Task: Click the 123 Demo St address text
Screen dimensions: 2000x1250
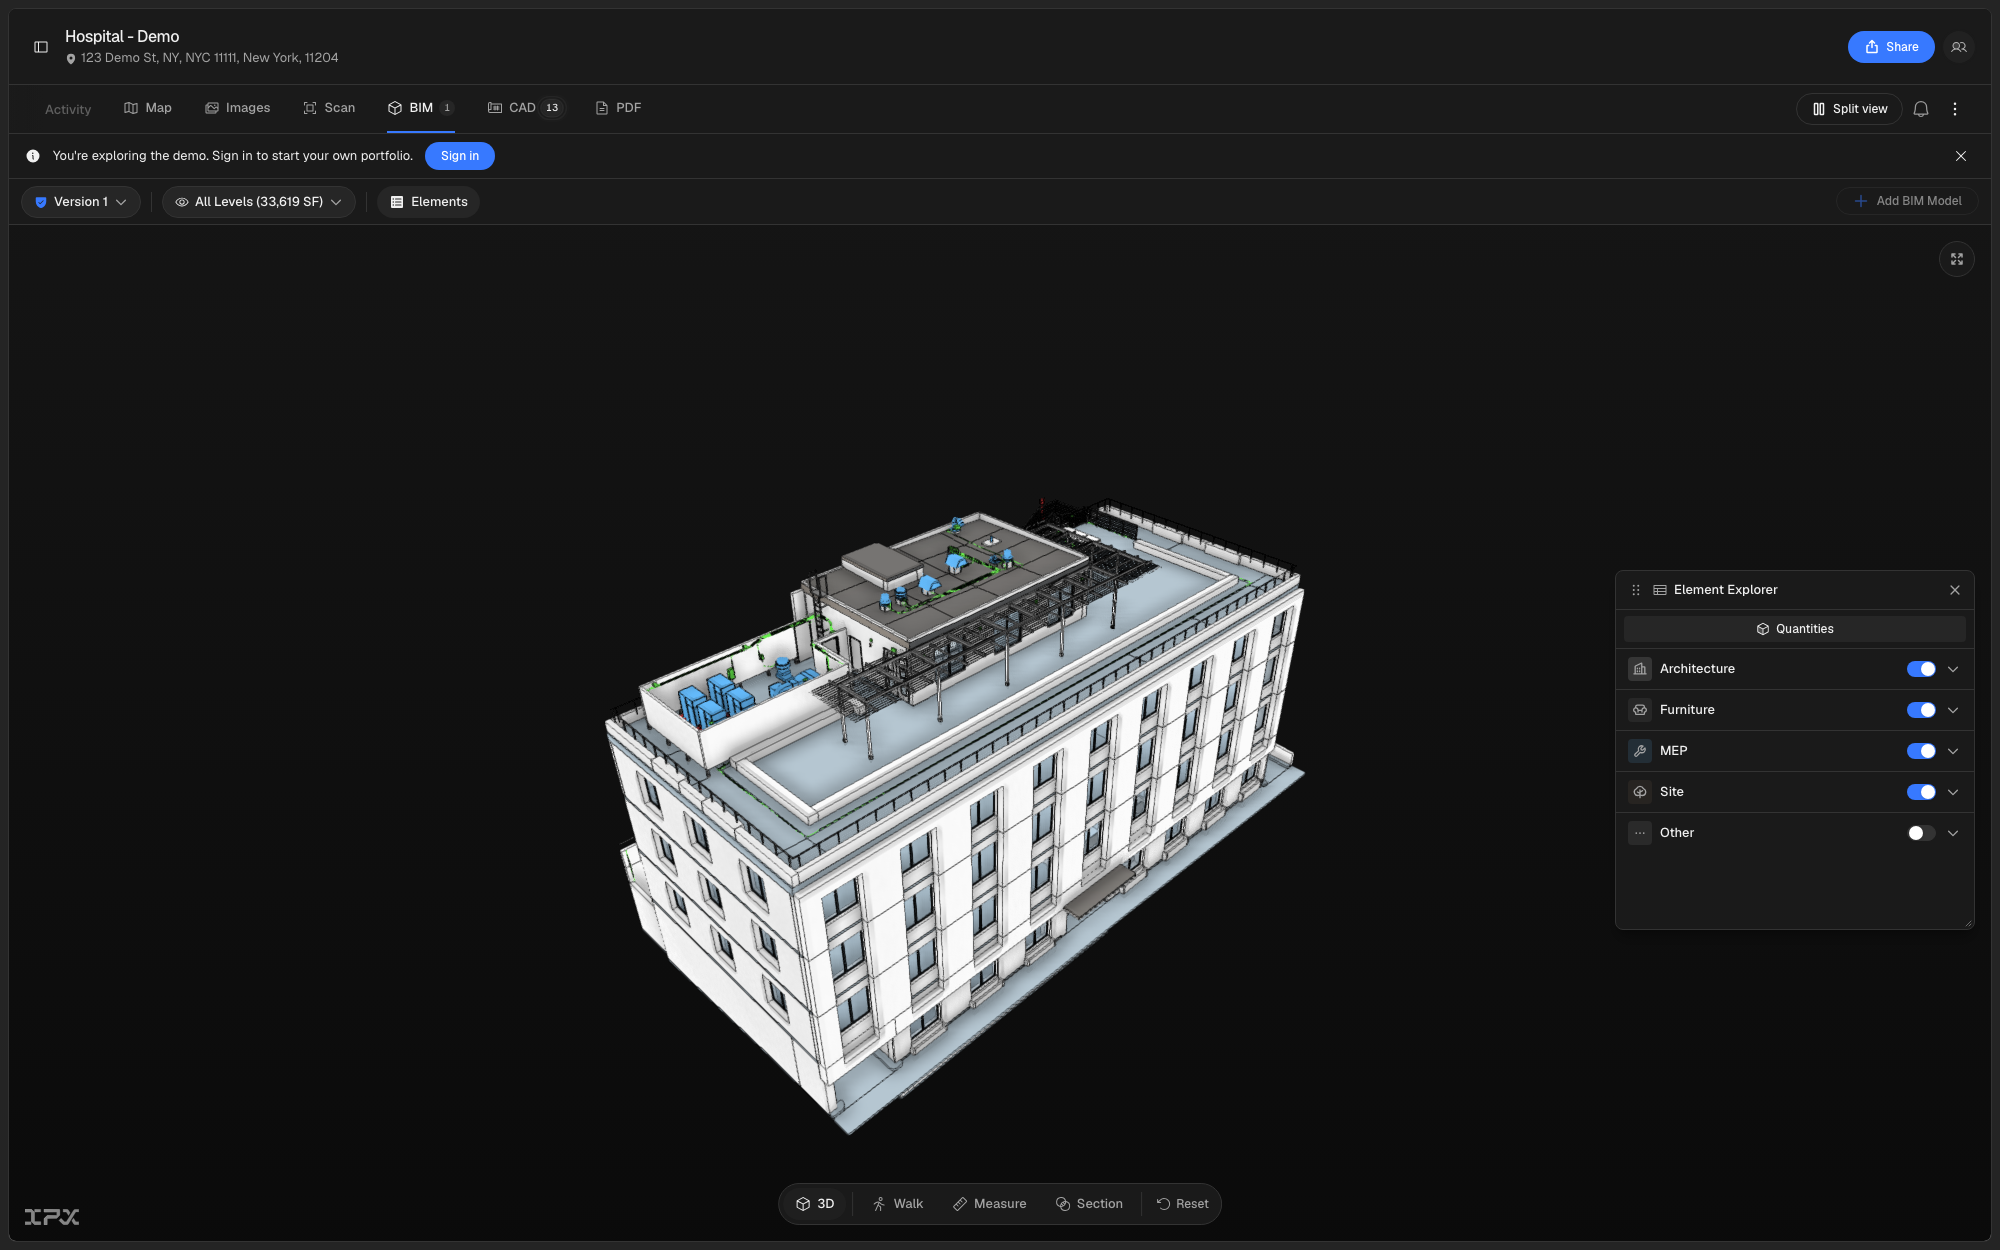Action: point(210,58)
